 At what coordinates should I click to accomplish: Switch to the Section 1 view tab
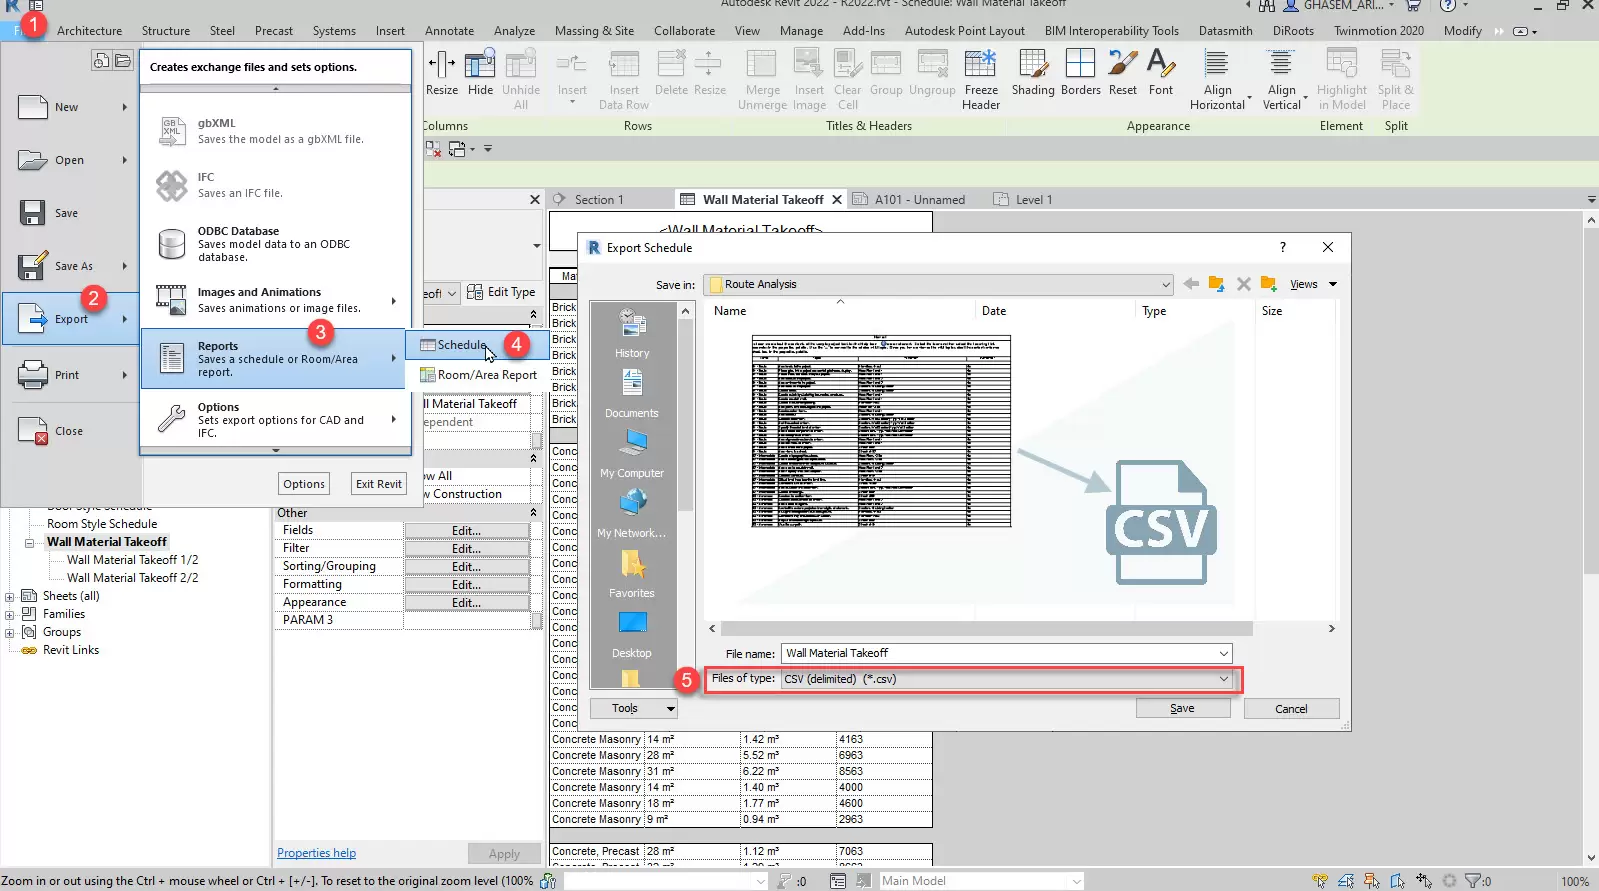click(598, 200)
